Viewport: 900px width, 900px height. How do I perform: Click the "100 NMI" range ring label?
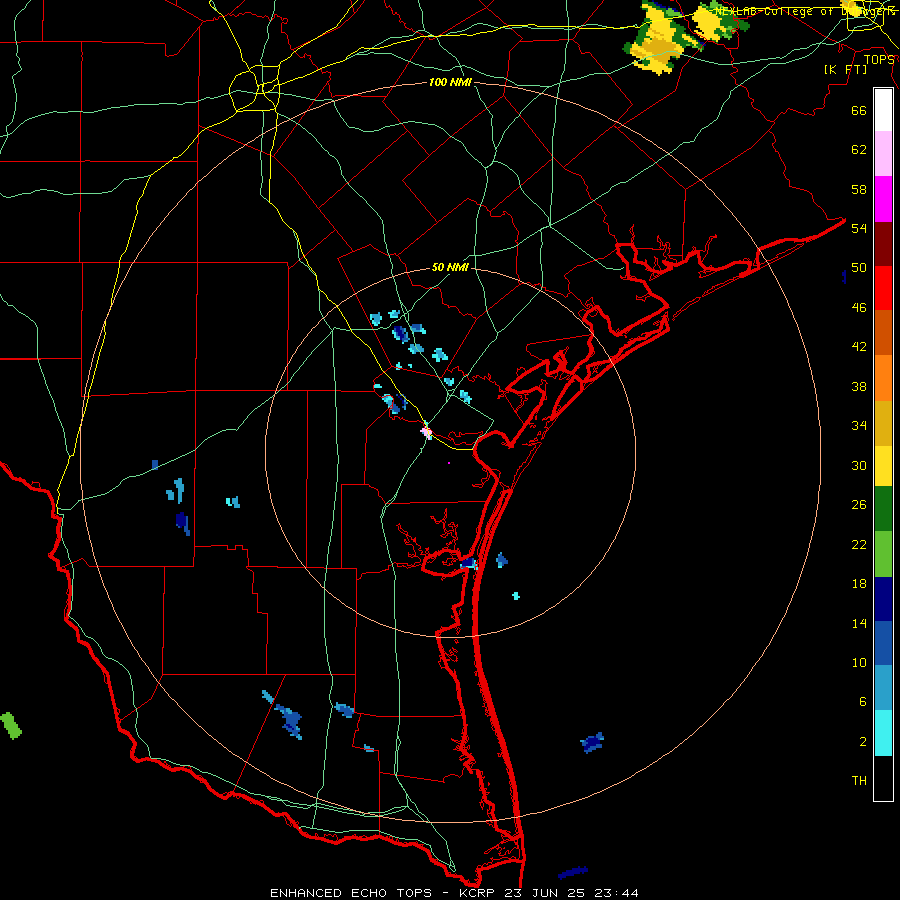450,83
